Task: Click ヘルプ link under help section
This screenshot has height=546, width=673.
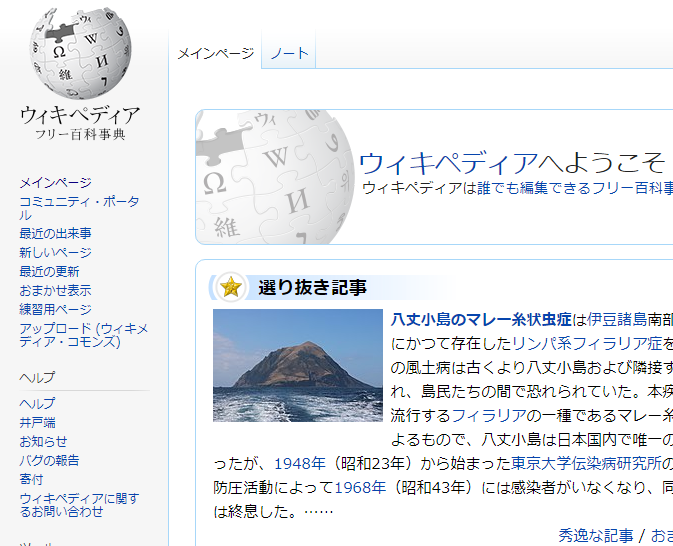Action: point(37,403)
